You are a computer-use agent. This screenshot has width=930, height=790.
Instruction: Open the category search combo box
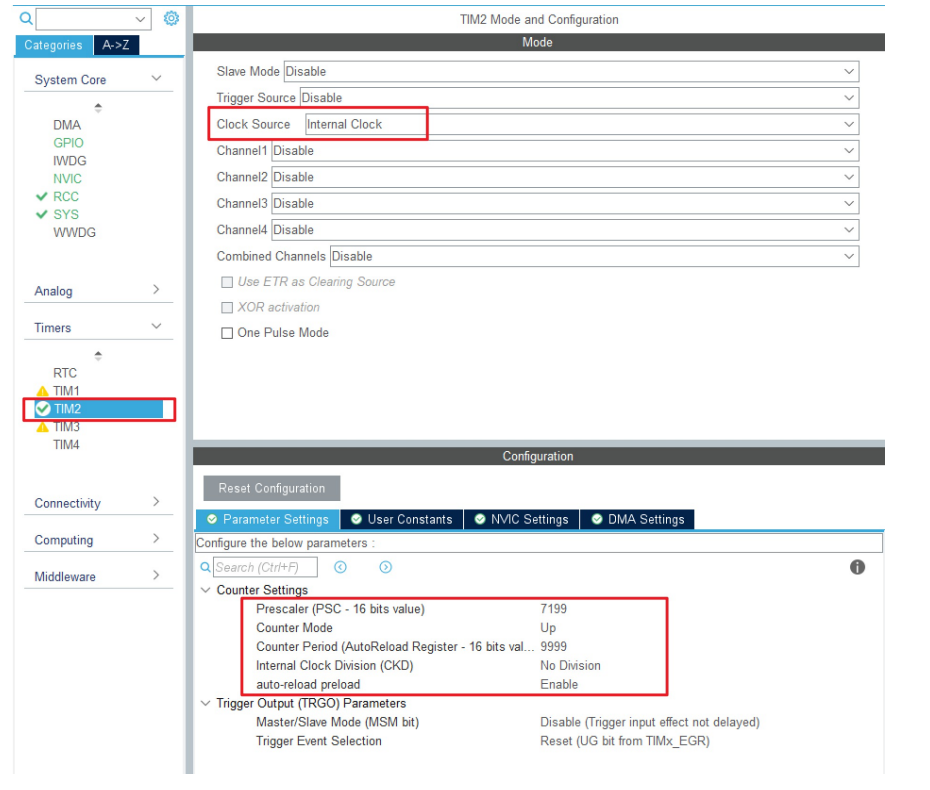[x=93, y=19]
